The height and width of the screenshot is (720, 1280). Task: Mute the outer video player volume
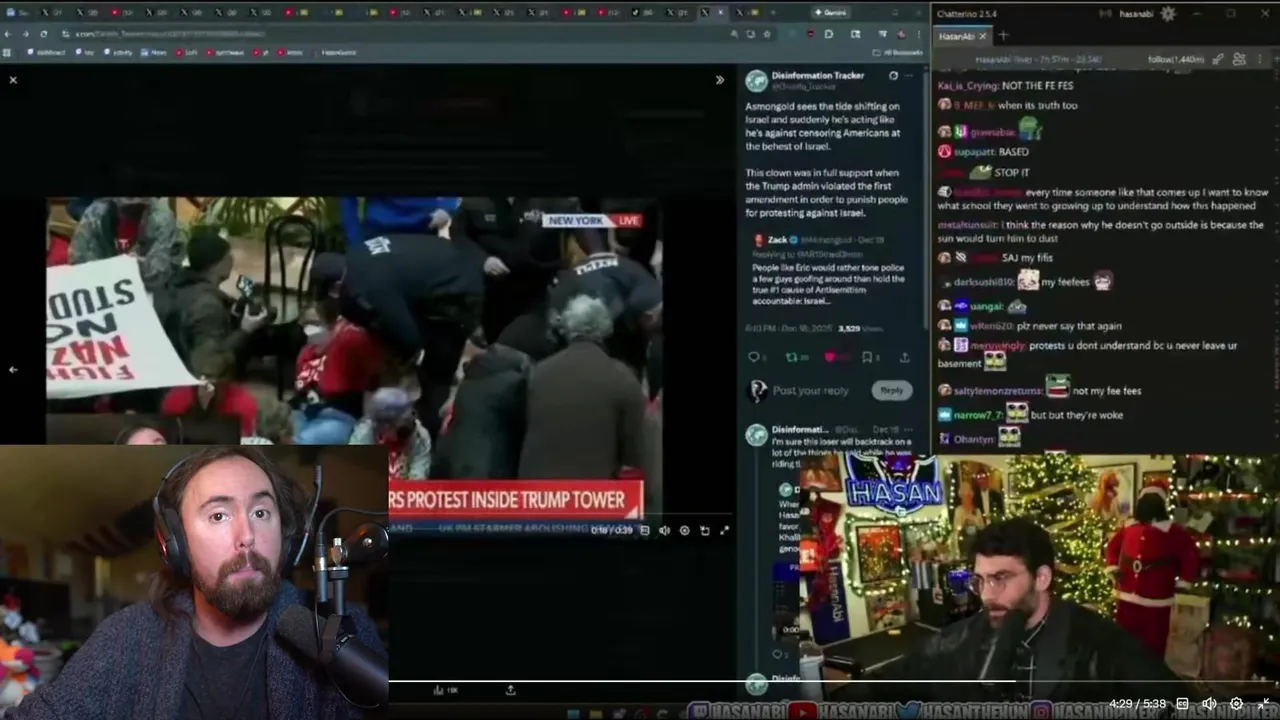[1209, 703]
